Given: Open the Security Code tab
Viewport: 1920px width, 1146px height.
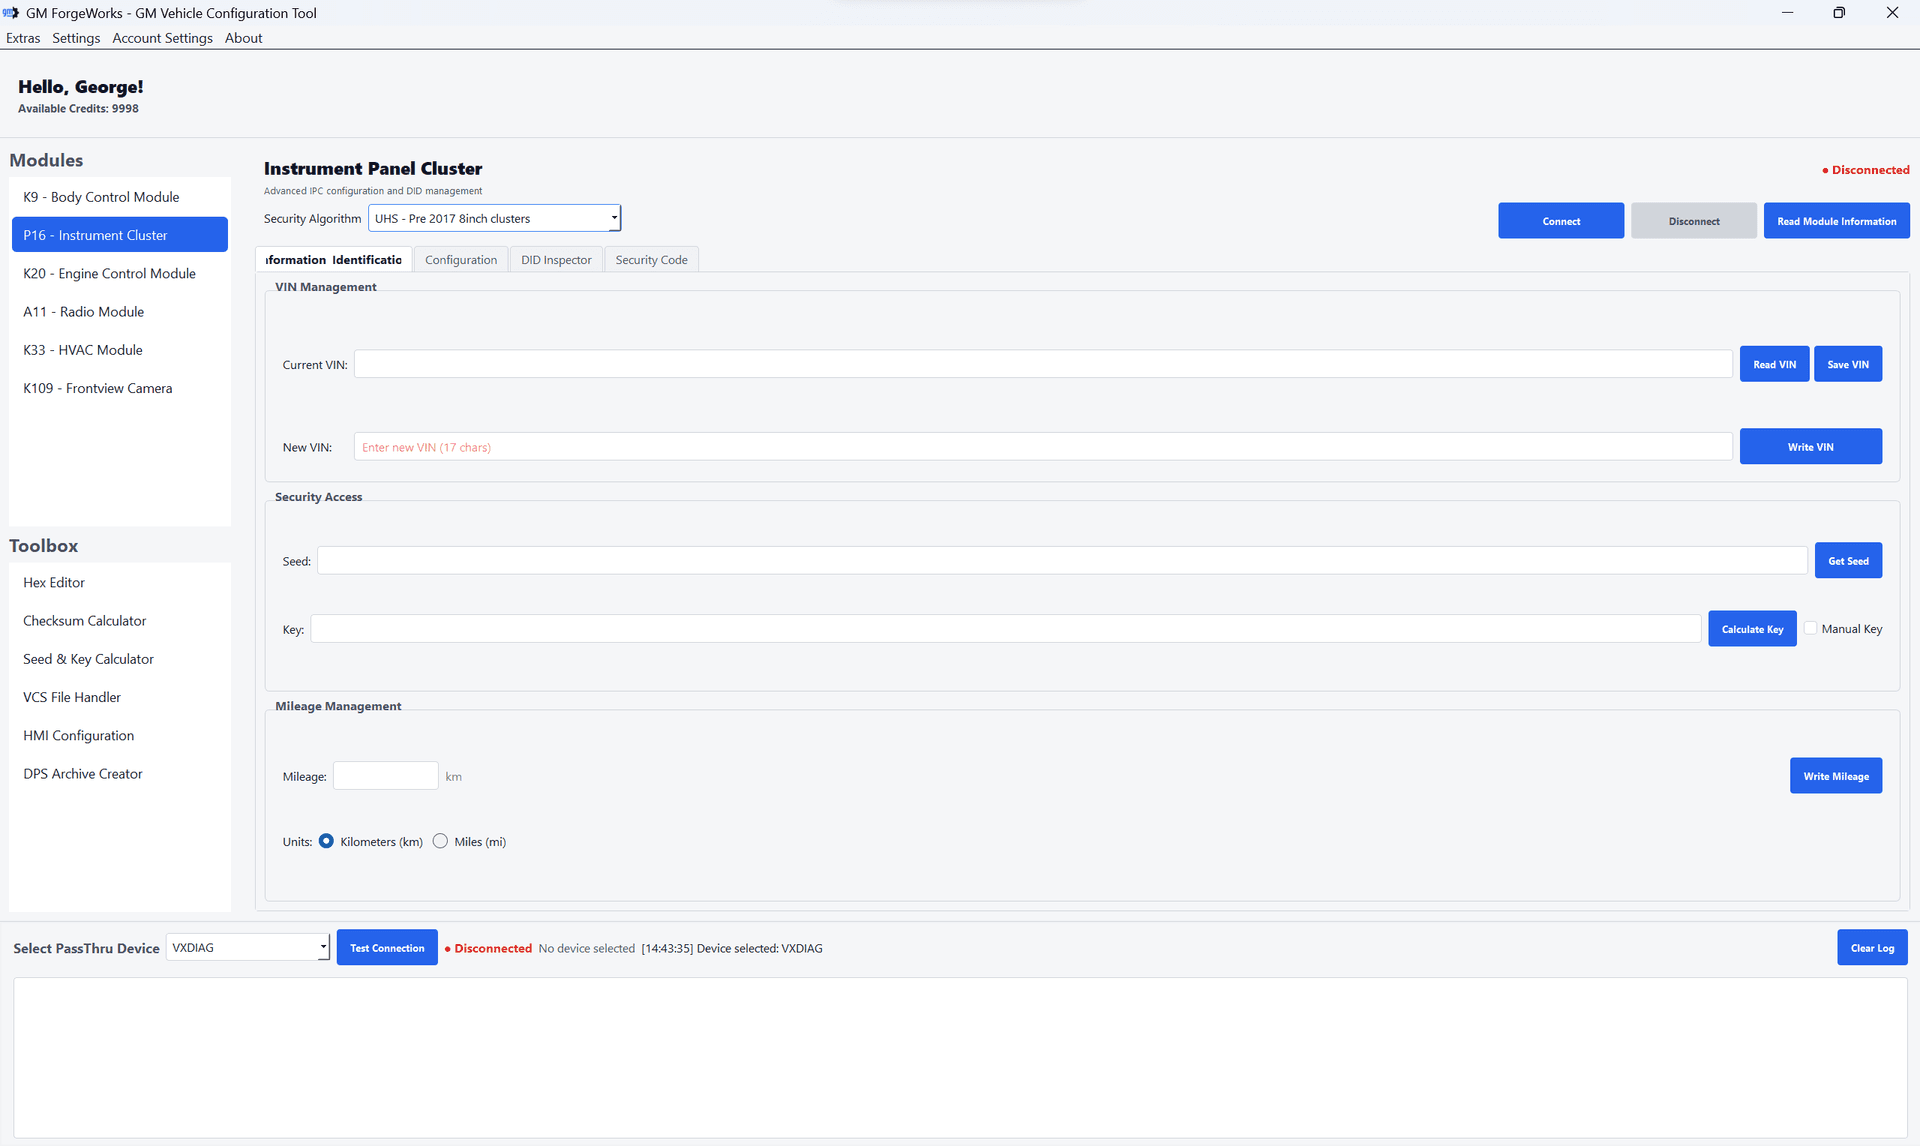Looking at the screenshot, I should (650, 259).
